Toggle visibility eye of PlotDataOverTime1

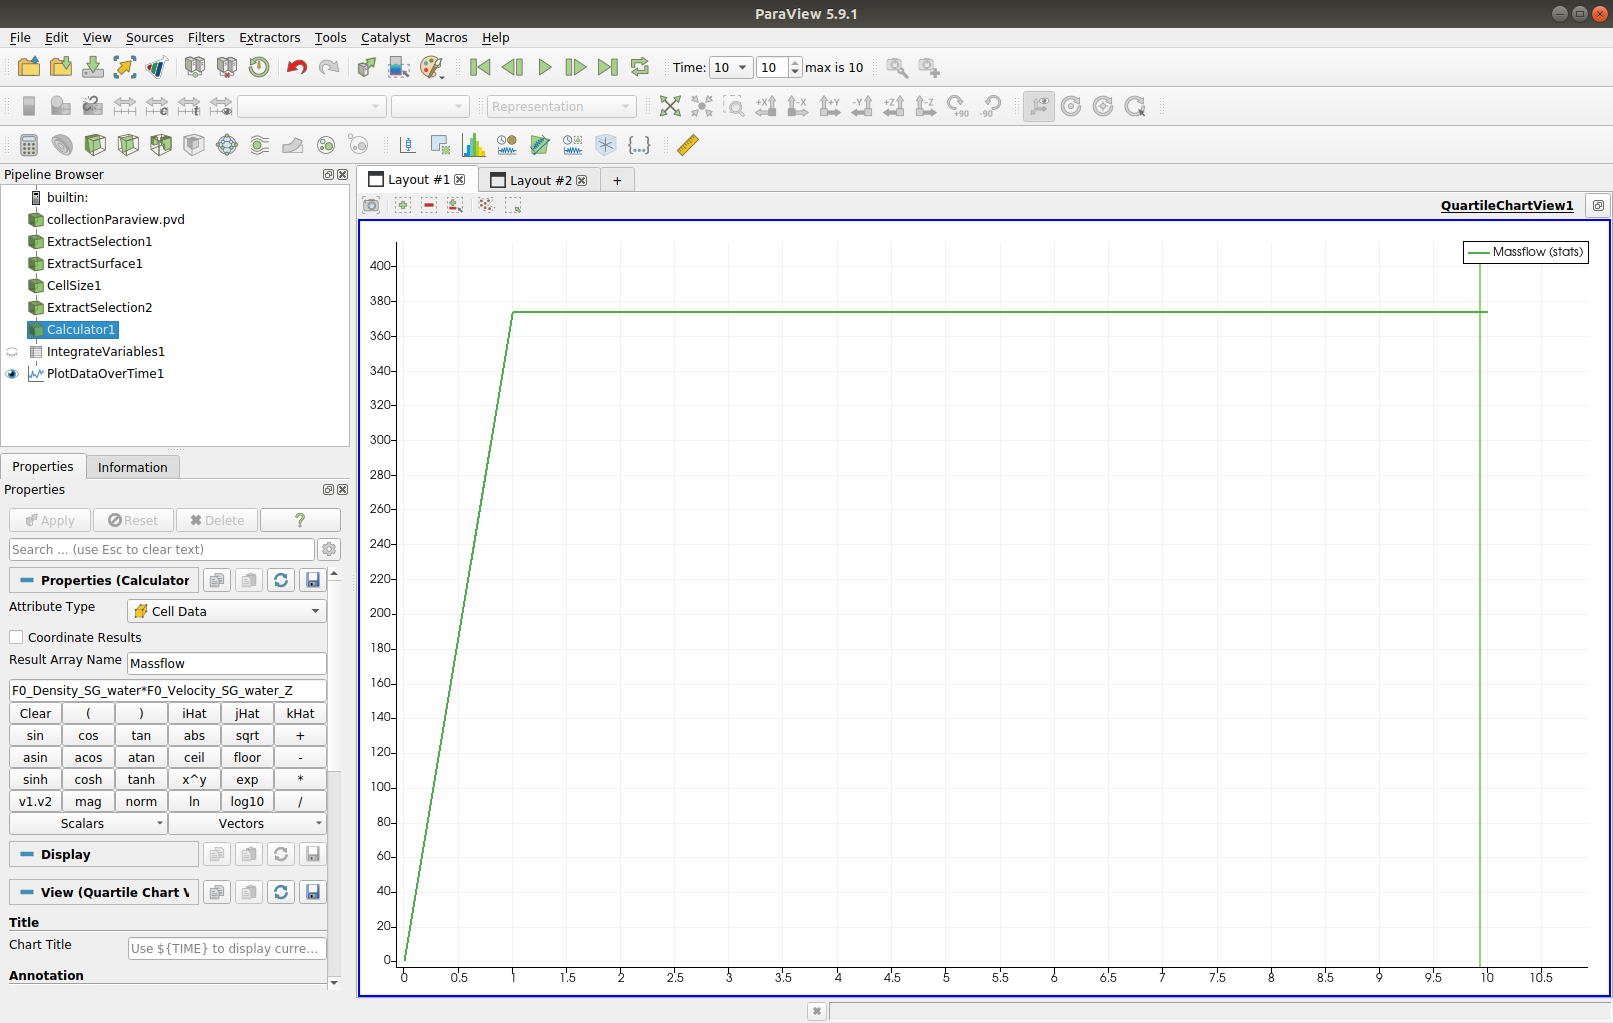click(12, 374)
